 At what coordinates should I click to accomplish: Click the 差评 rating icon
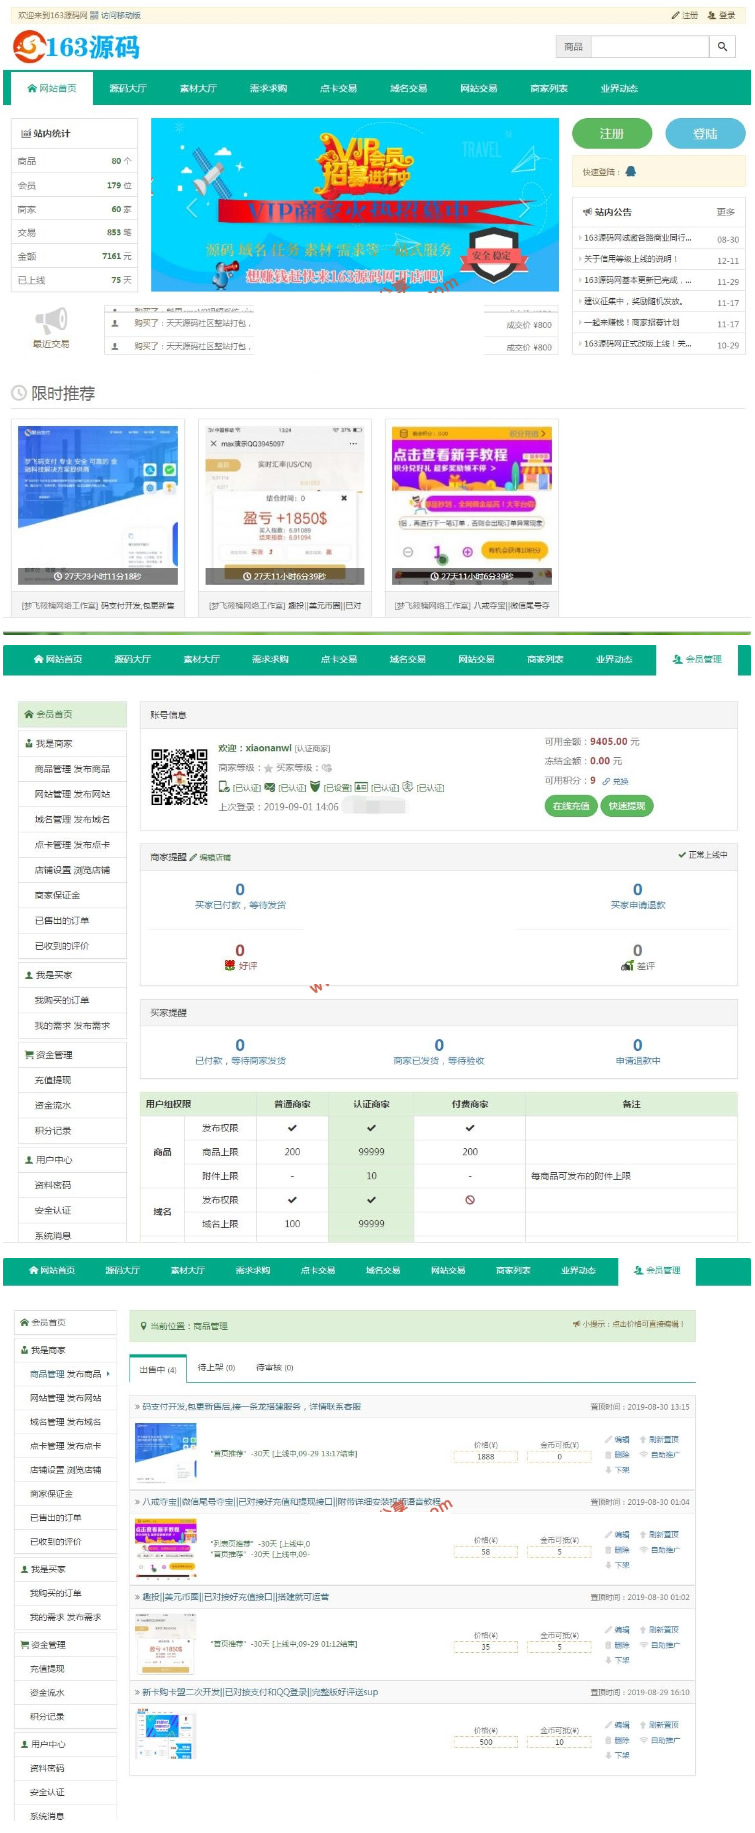(627, 966)
